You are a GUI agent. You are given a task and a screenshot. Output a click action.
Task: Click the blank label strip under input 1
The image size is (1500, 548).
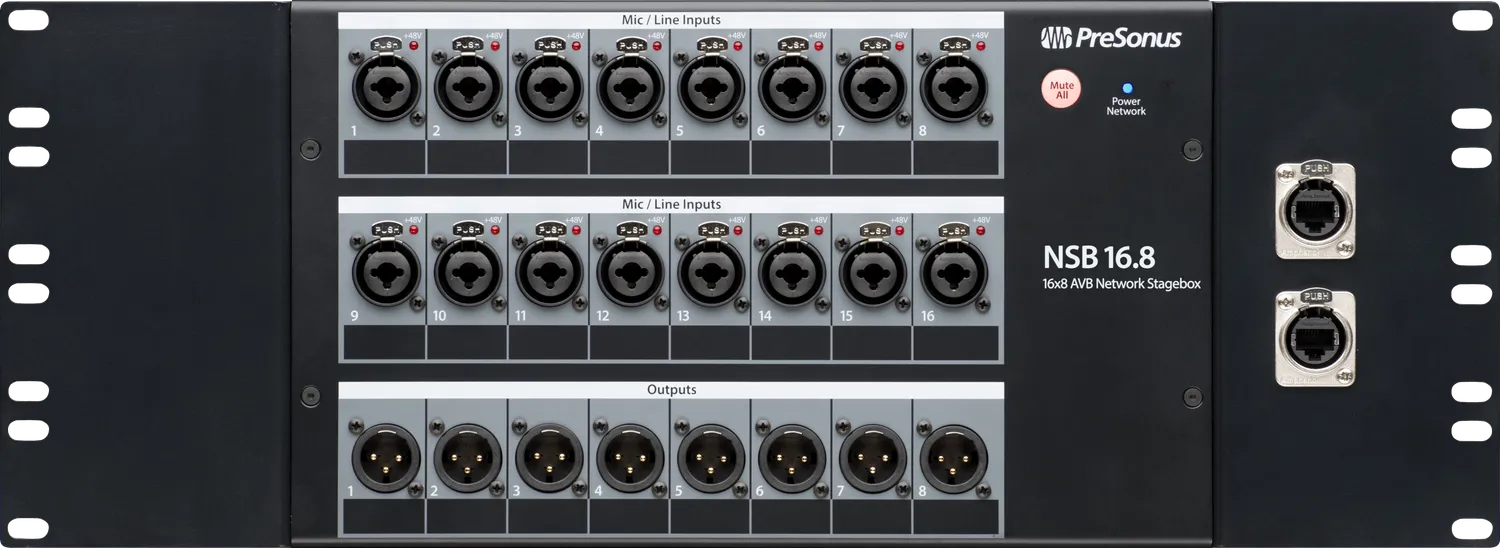384,157
